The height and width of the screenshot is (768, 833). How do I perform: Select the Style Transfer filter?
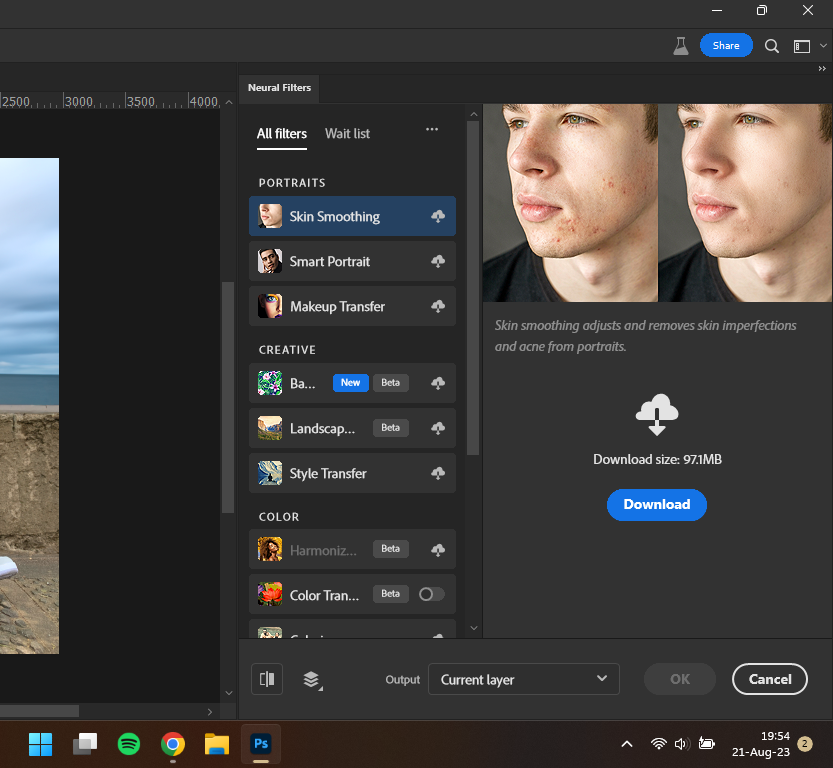(x=352, y=473)
